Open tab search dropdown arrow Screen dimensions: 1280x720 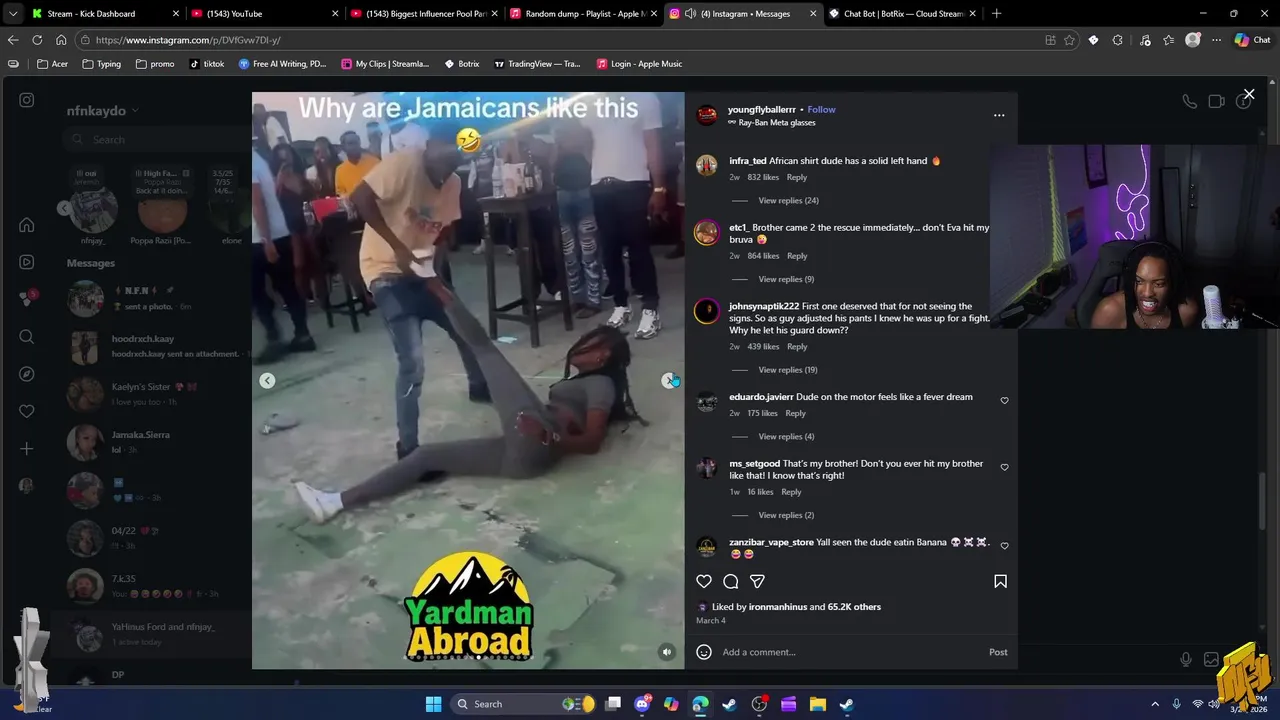pos(12,14)
